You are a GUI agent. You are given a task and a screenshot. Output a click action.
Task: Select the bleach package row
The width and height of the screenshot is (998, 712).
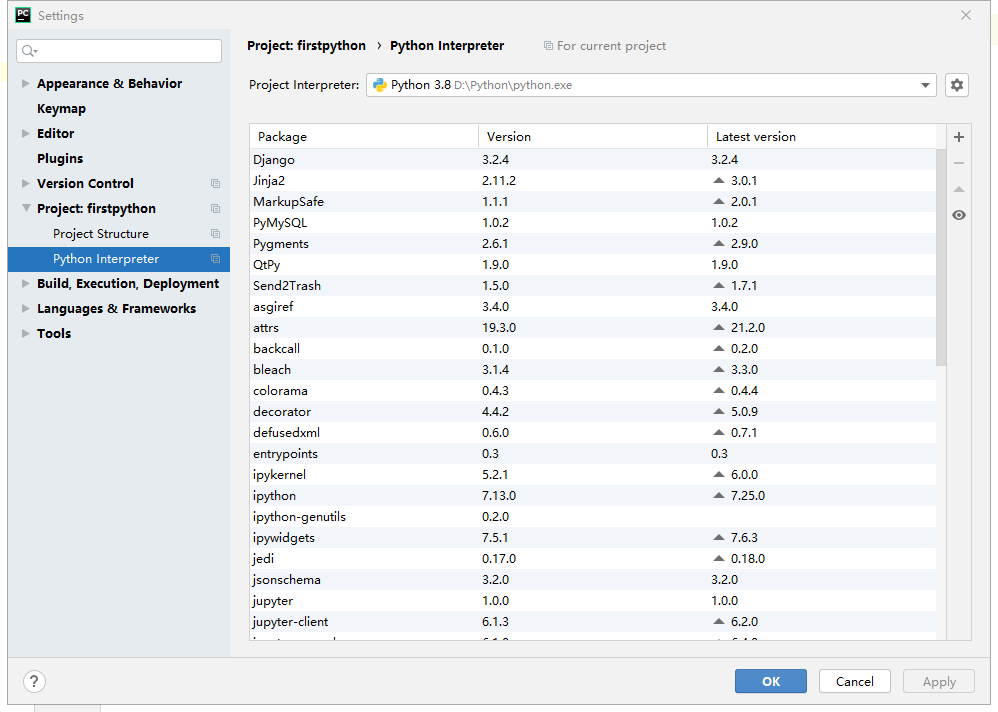pos(593,370)
